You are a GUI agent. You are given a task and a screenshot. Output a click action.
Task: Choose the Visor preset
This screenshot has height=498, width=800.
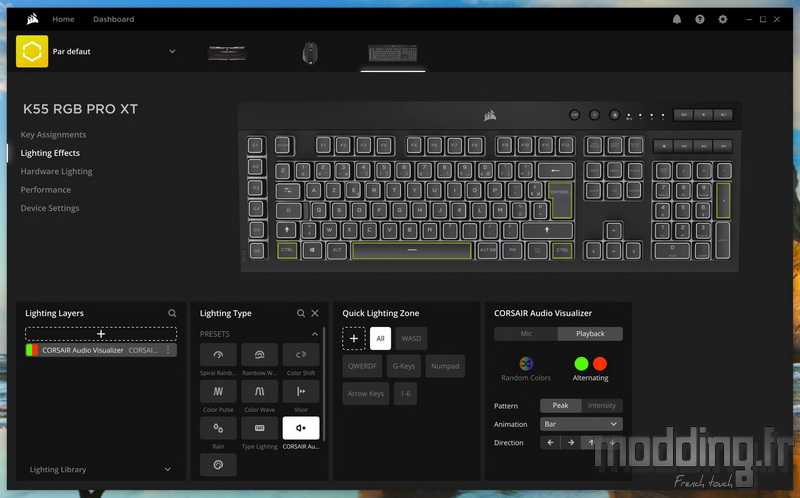click(x=301, y=391)
